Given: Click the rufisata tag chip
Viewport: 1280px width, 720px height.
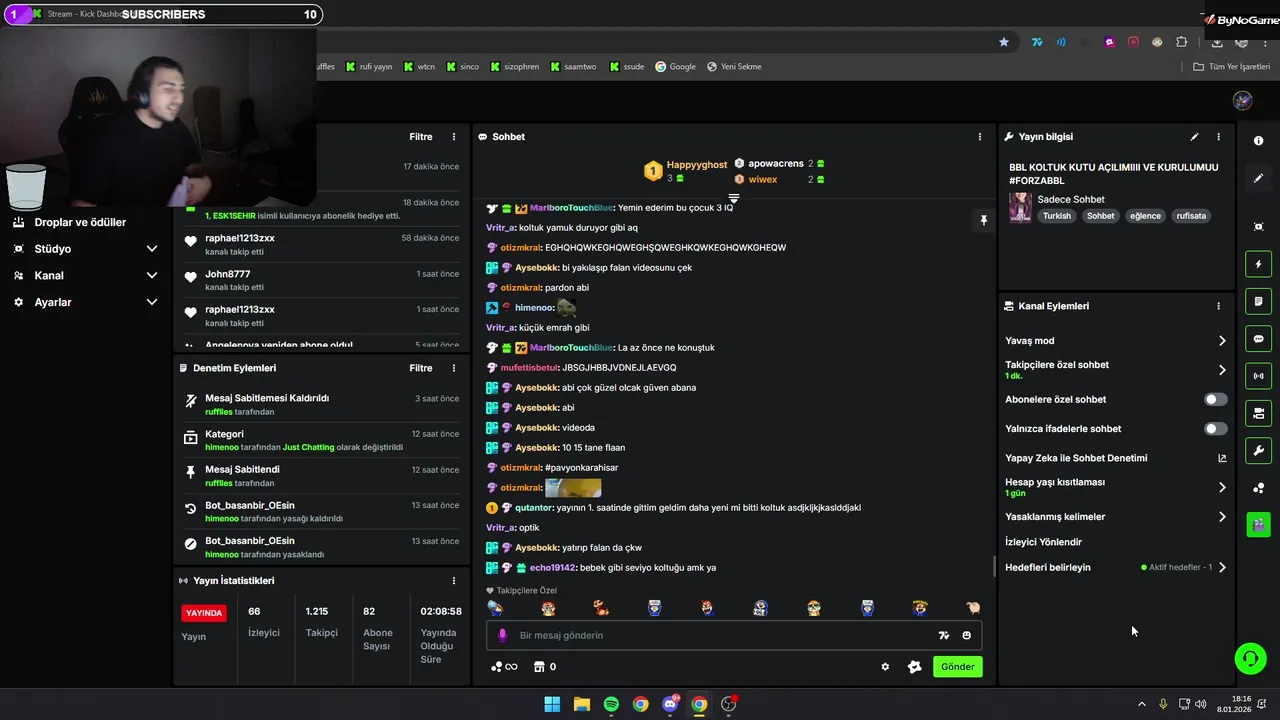Looking at the screenshot, I should pos(1190,216).
